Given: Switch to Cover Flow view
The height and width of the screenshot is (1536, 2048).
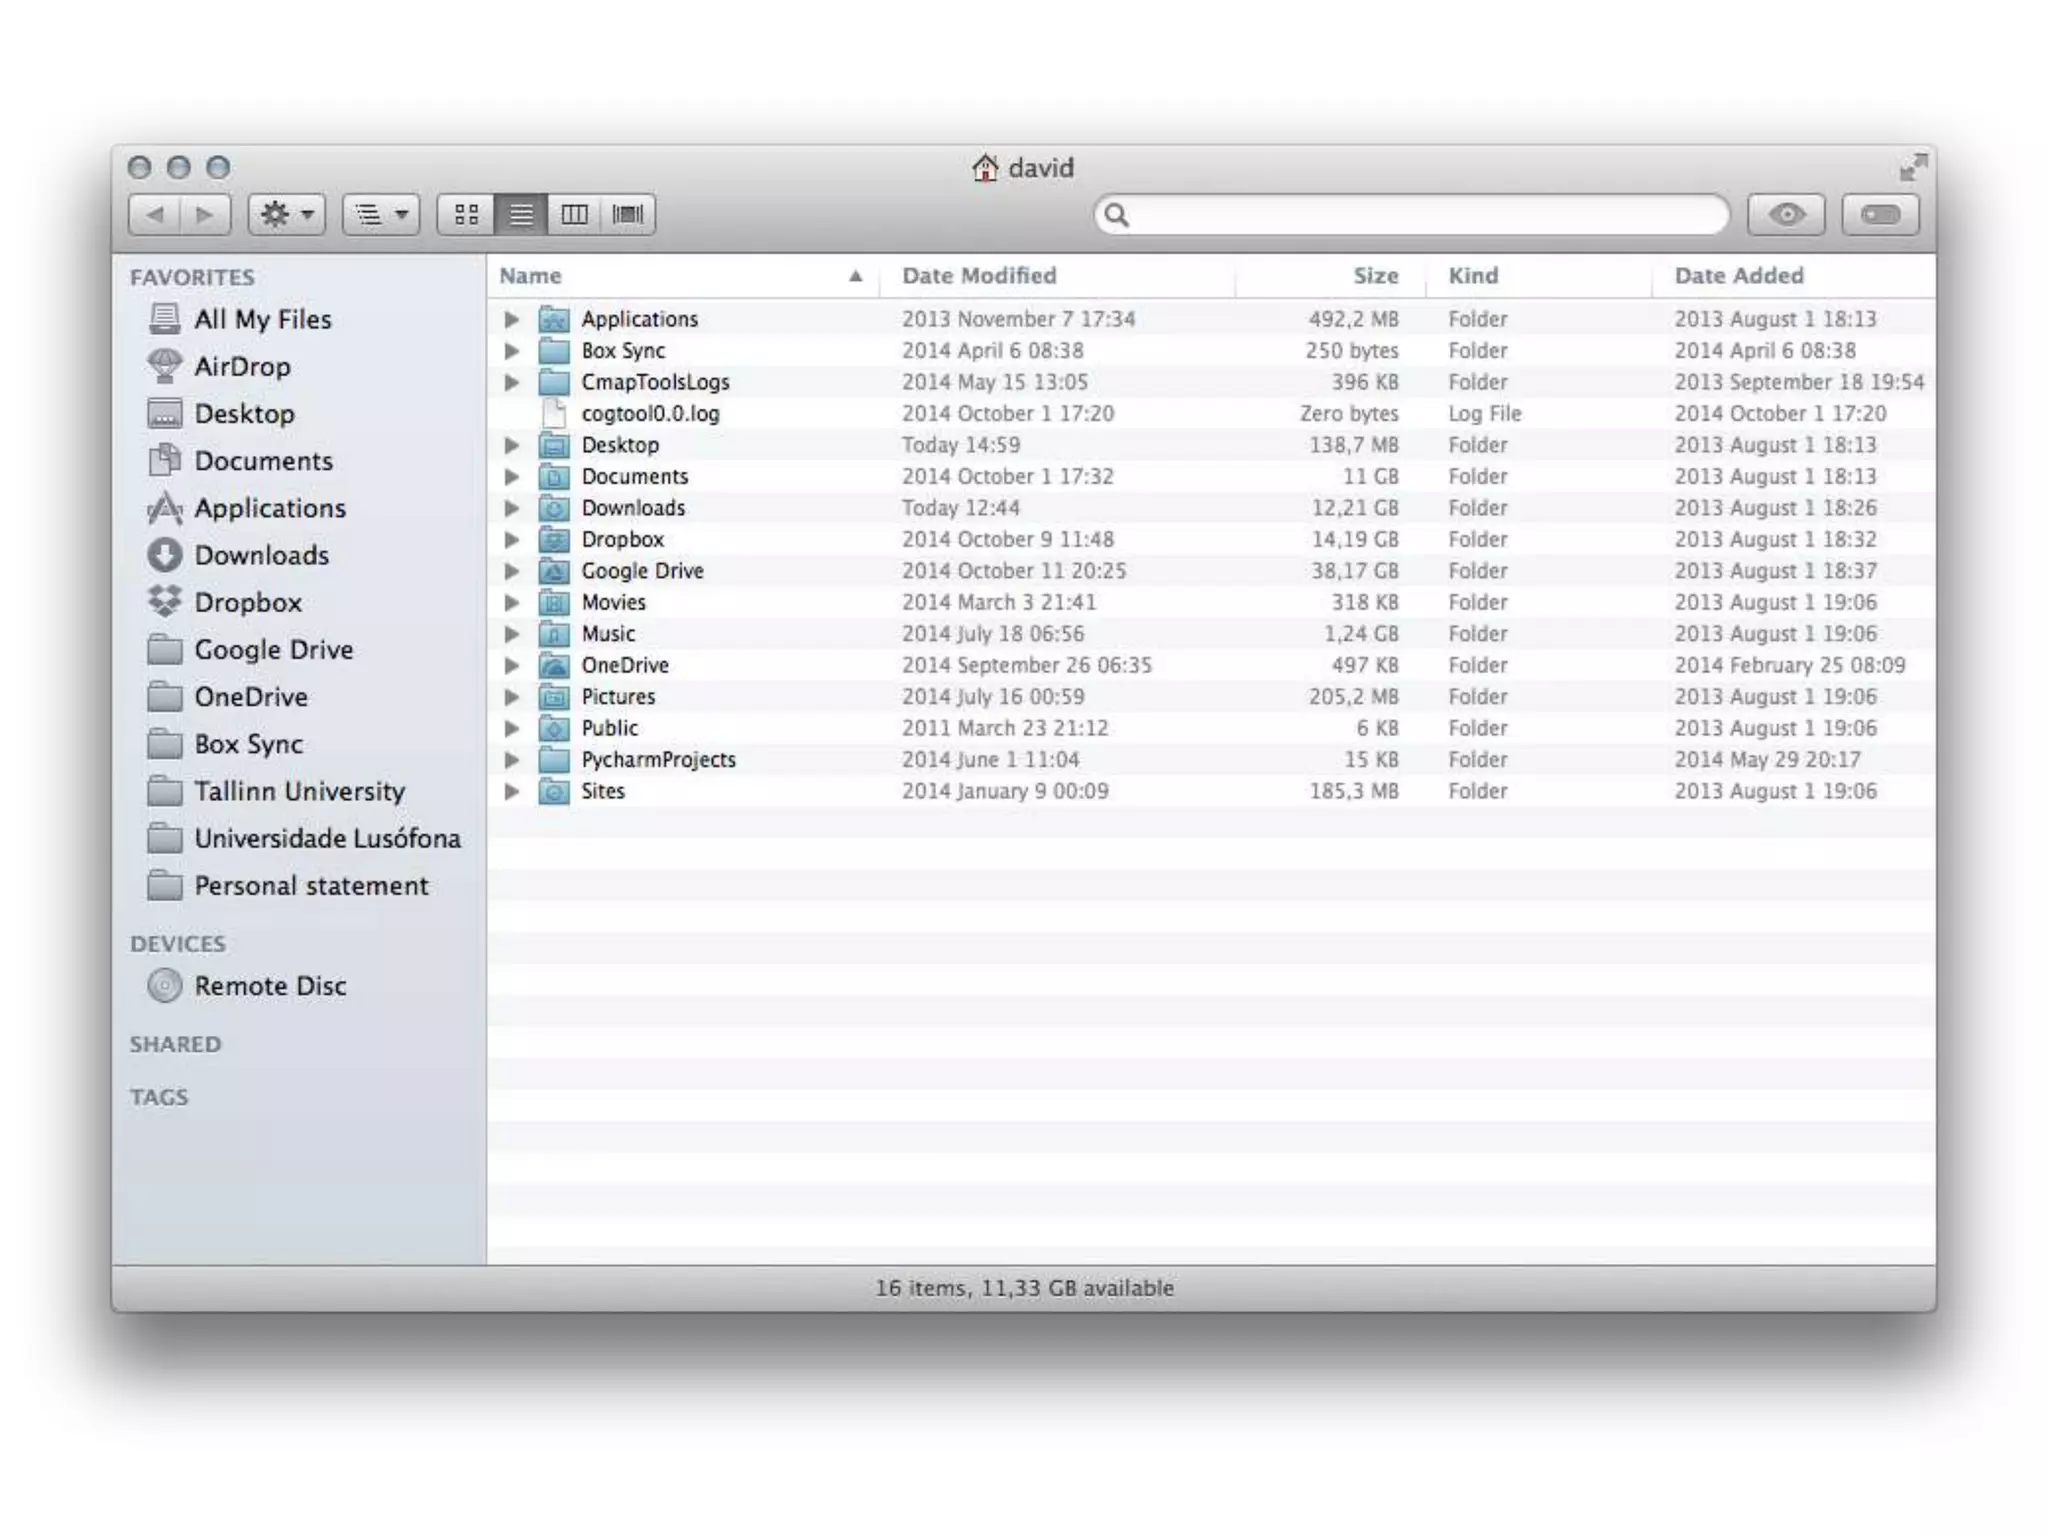Looking at the screenshot, I should tap(628, 214).
